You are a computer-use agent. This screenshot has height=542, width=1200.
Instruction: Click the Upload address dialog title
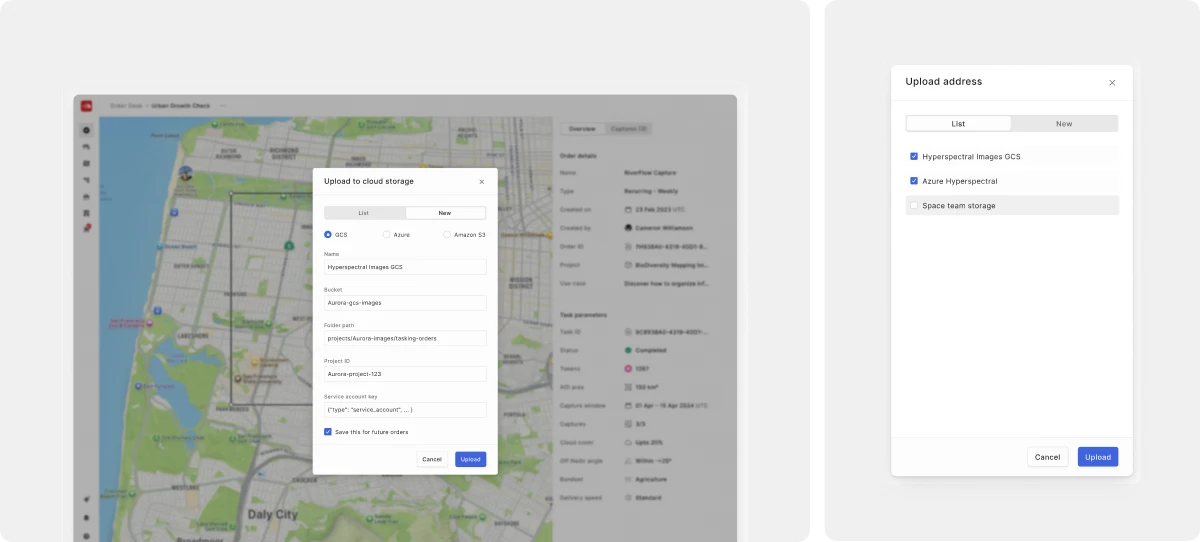click(944, 82)
